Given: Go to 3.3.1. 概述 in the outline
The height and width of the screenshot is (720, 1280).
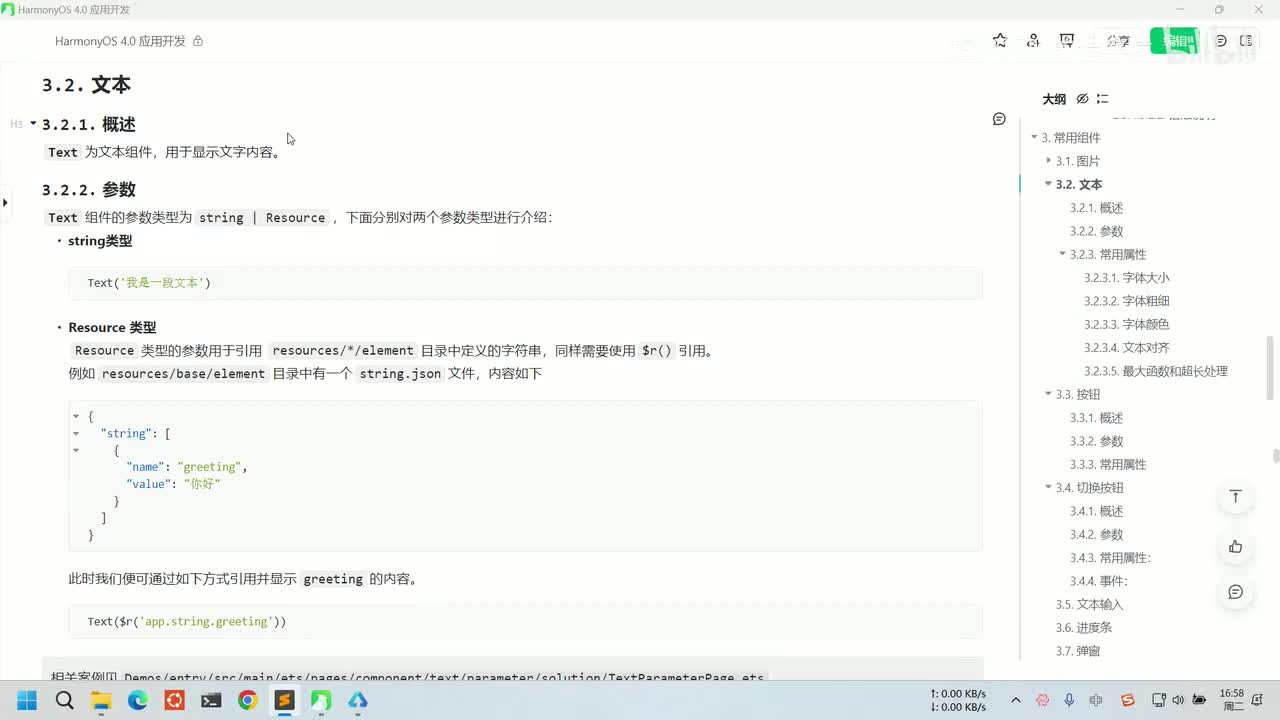Looking at the screenshot, I should 1097,418.
